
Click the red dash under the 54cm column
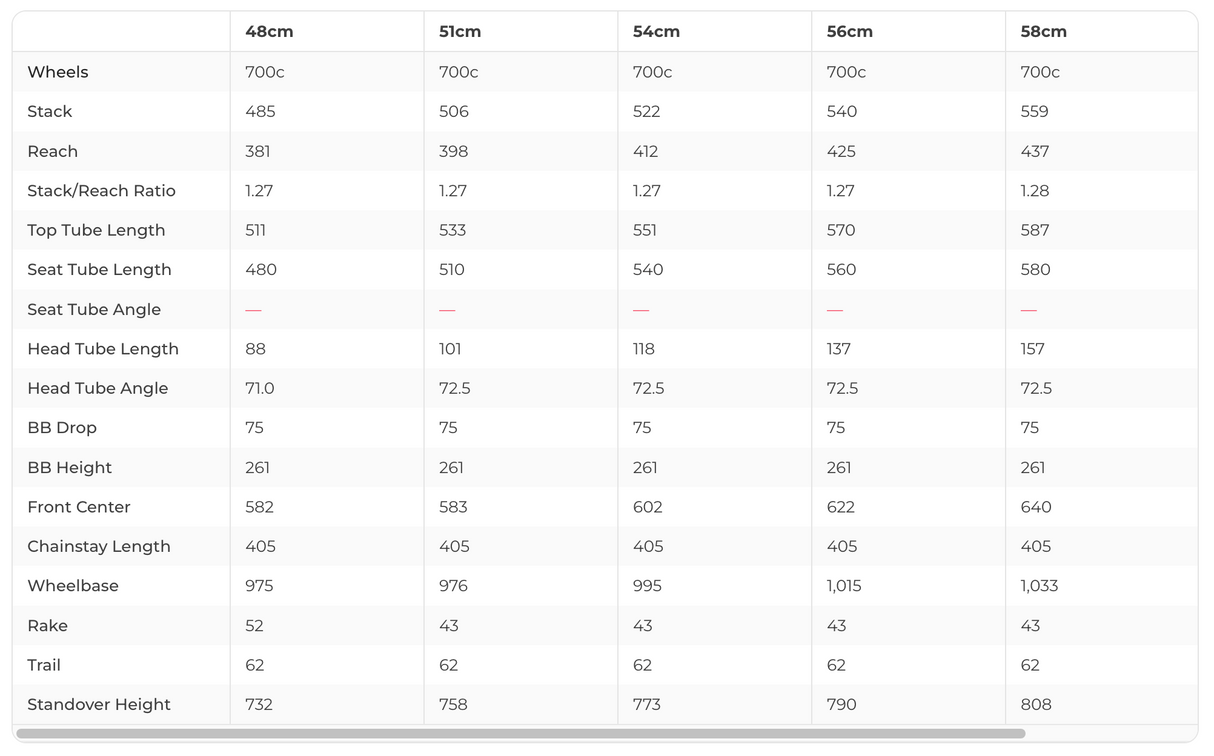click(641, 310)
